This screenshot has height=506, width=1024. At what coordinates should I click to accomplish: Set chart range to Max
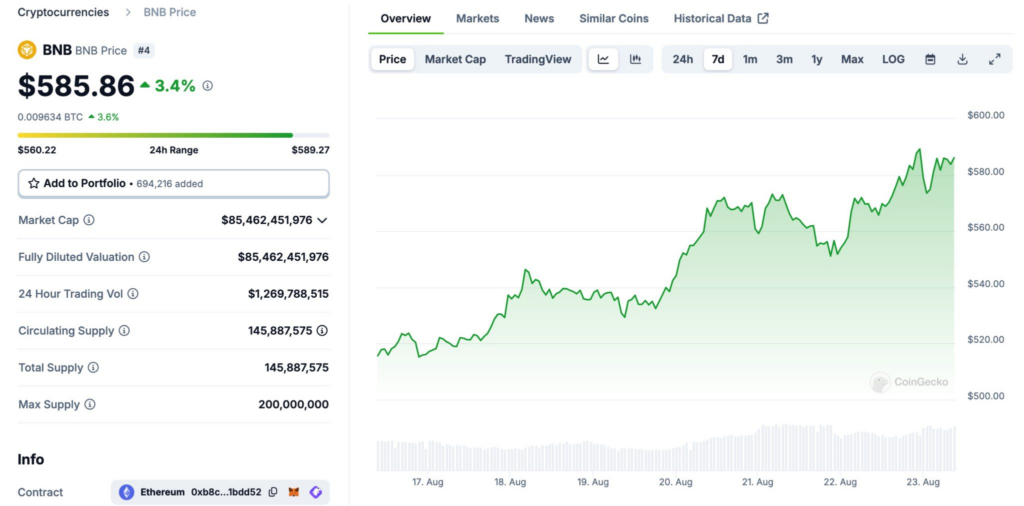(x=852, y=59)
